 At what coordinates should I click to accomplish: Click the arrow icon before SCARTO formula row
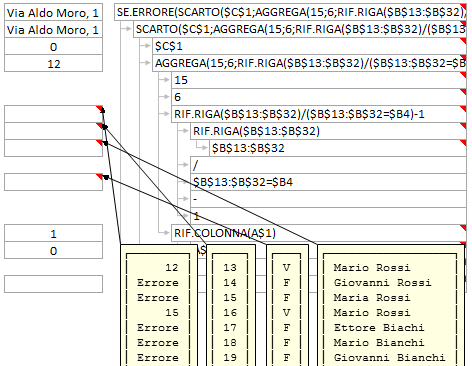[x=126, y=29]
